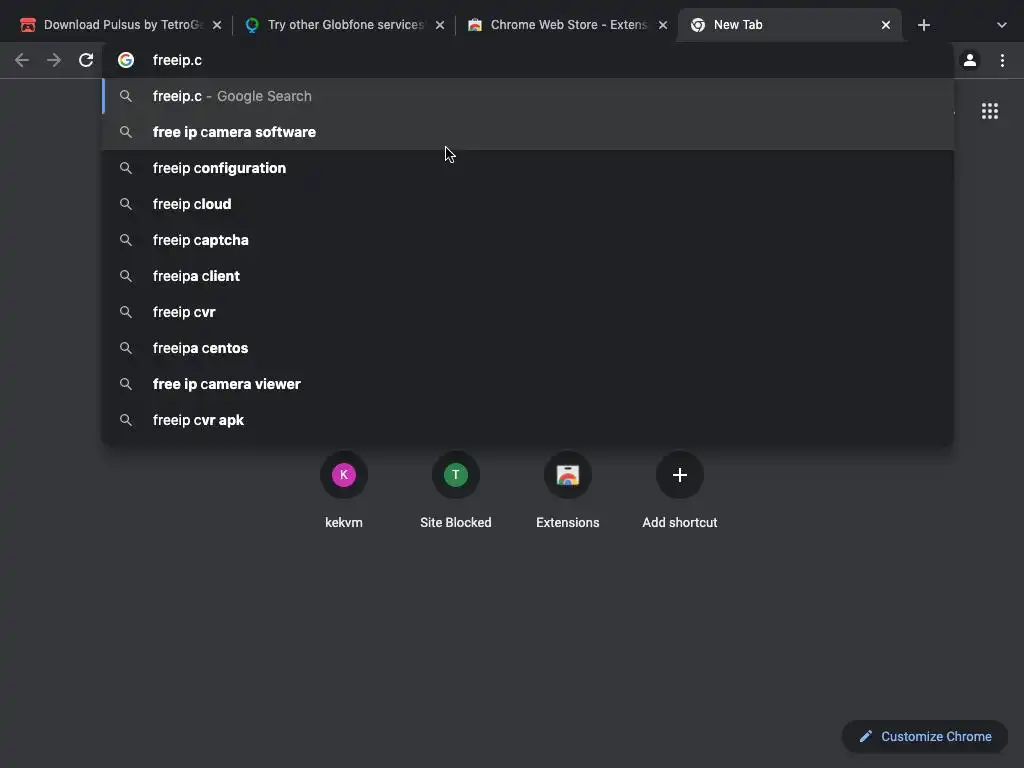Choose 'freeip cloud' suggestion

[528, 204]
